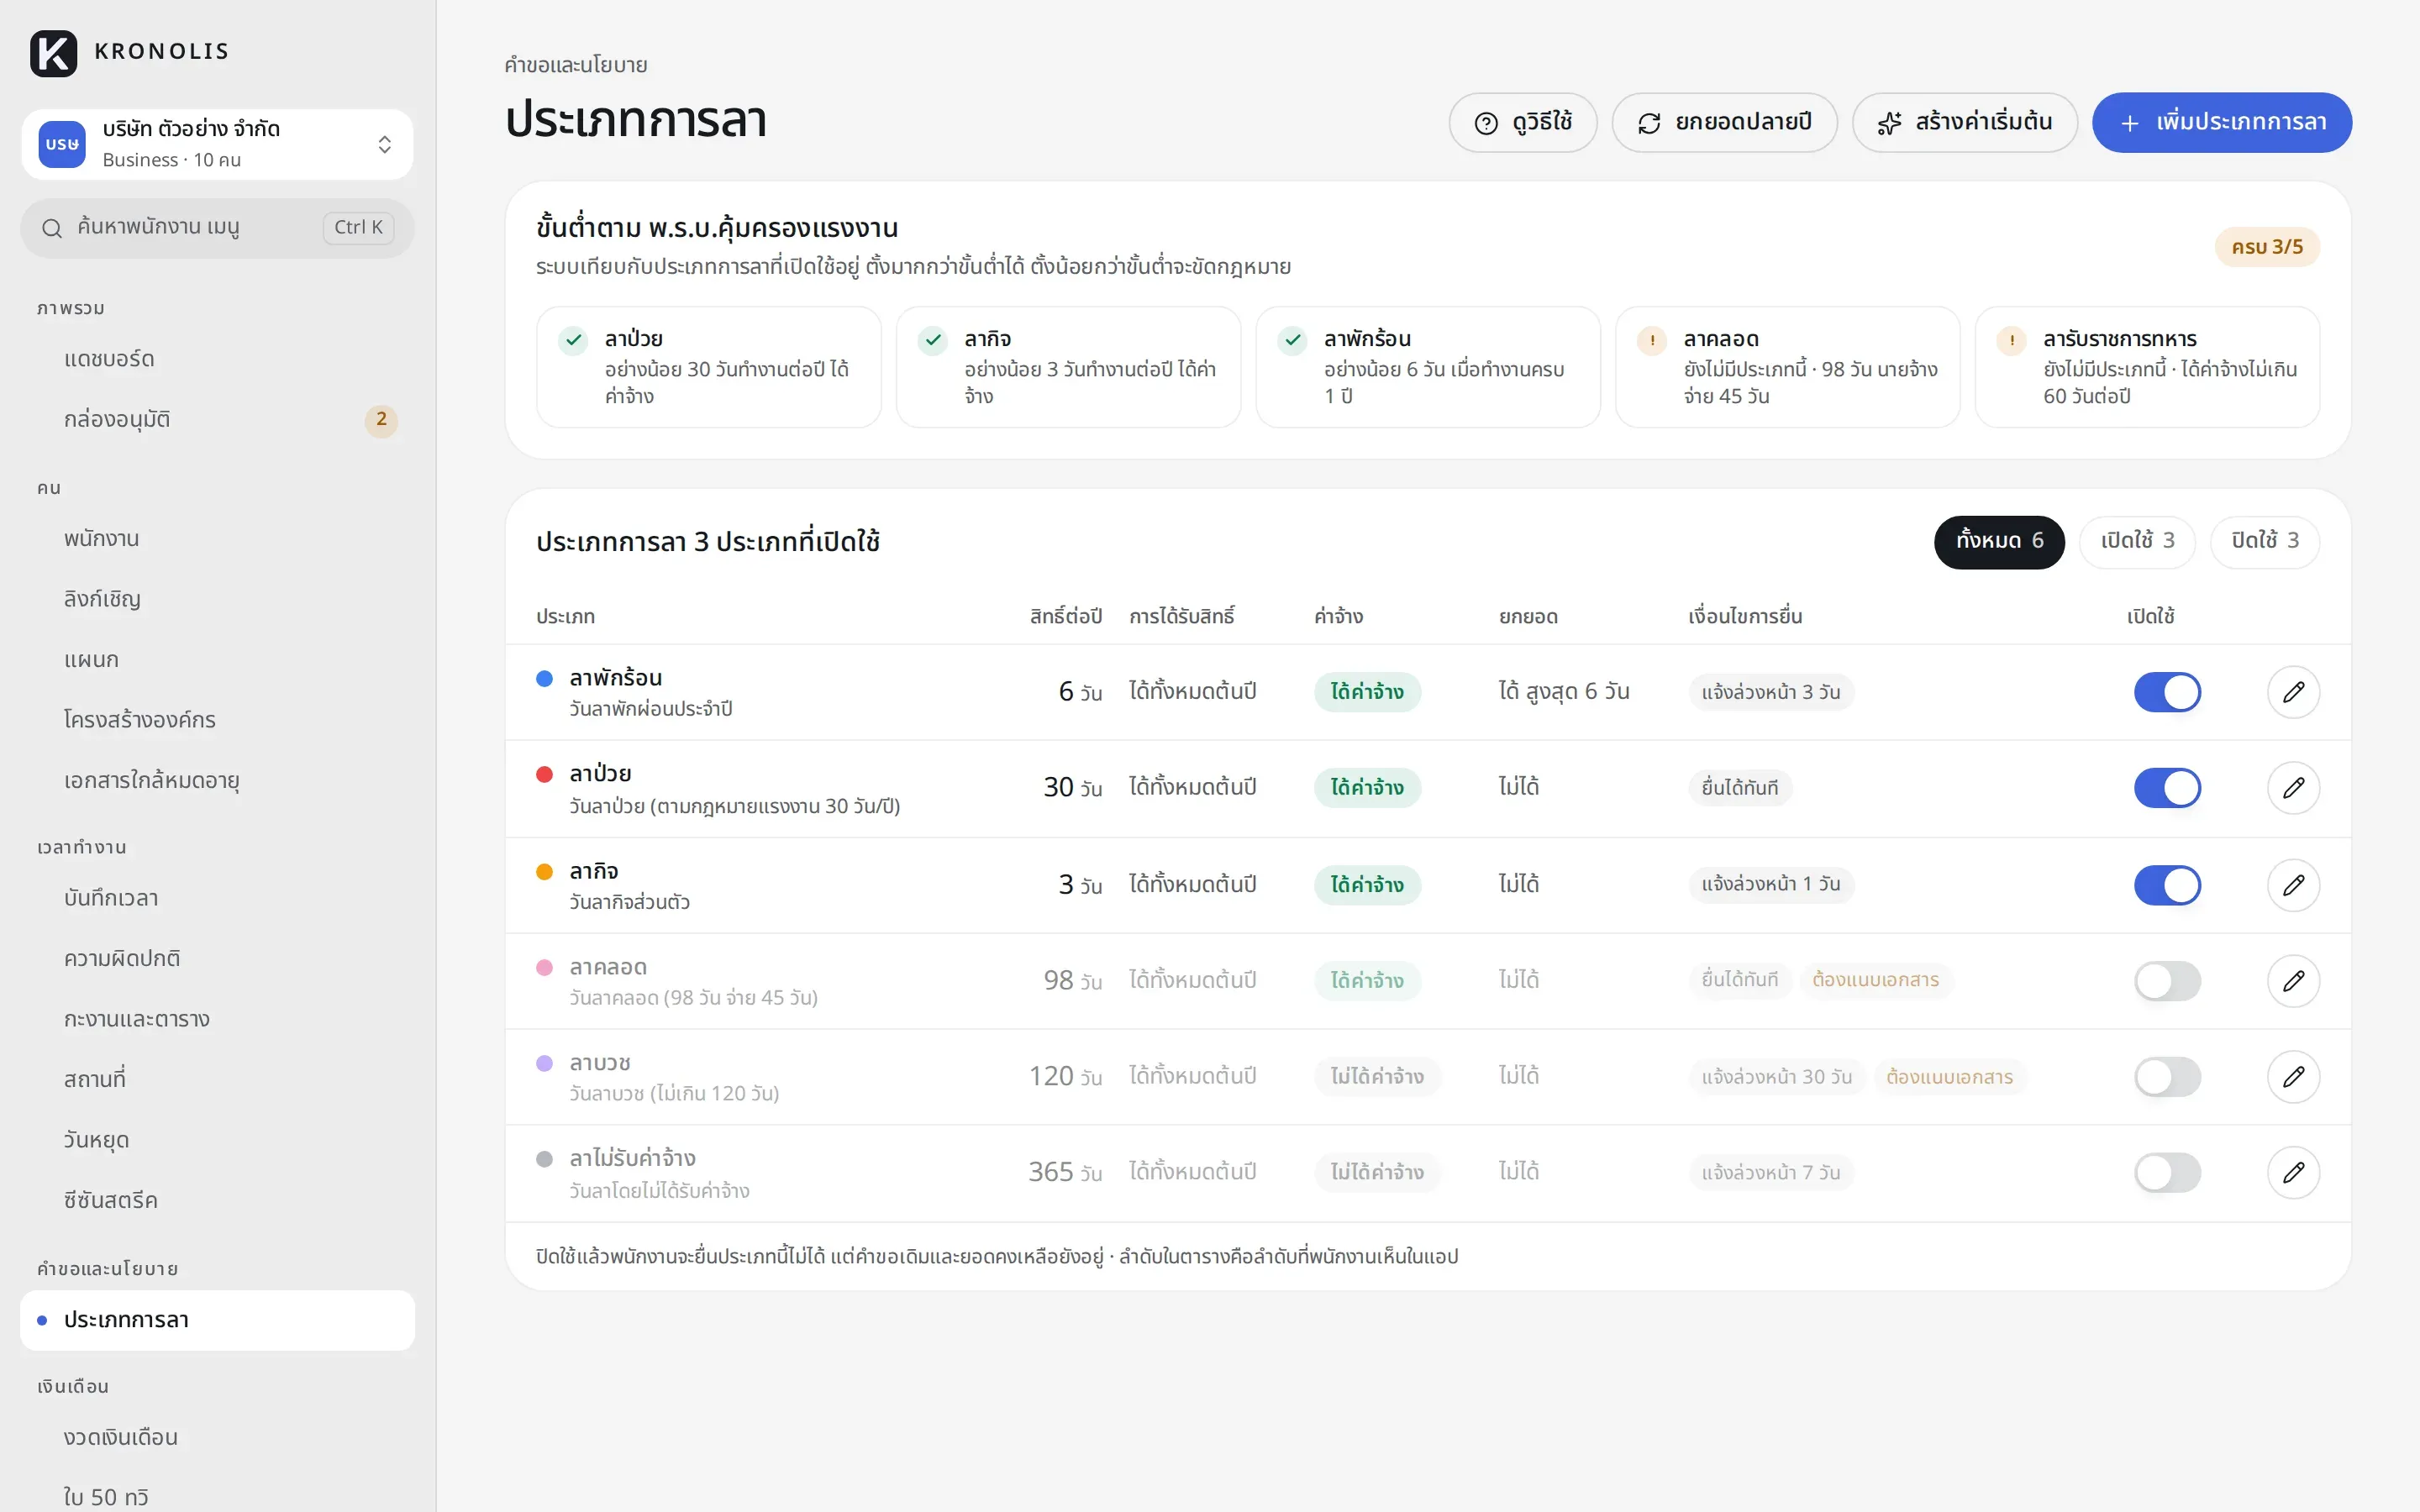The width and height of the screenshot is (2420, 1512).
Task: Click the บรษ company avatar icon
Action: (62, 144)
